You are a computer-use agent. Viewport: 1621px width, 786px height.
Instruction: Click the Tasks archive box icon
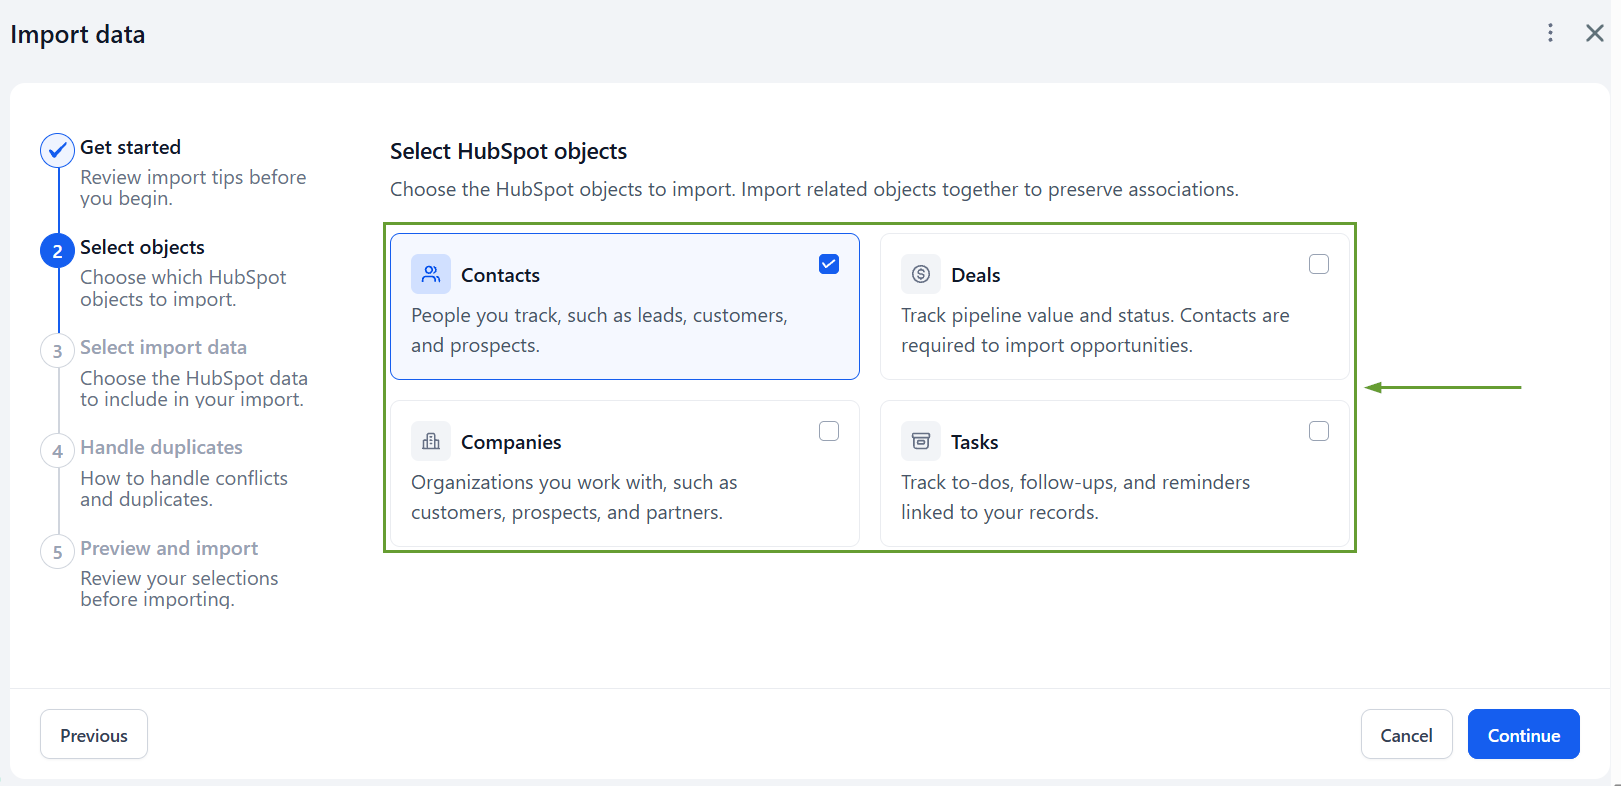[x=921, y=441]
